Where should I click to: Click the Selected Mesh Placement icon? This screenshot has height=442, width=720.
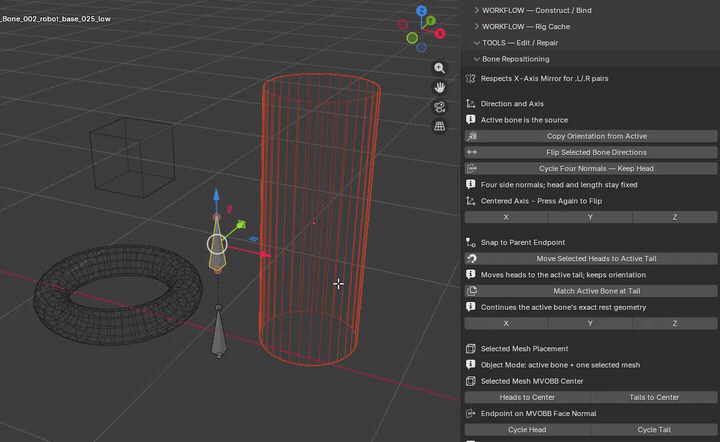(x=471, y=349)
